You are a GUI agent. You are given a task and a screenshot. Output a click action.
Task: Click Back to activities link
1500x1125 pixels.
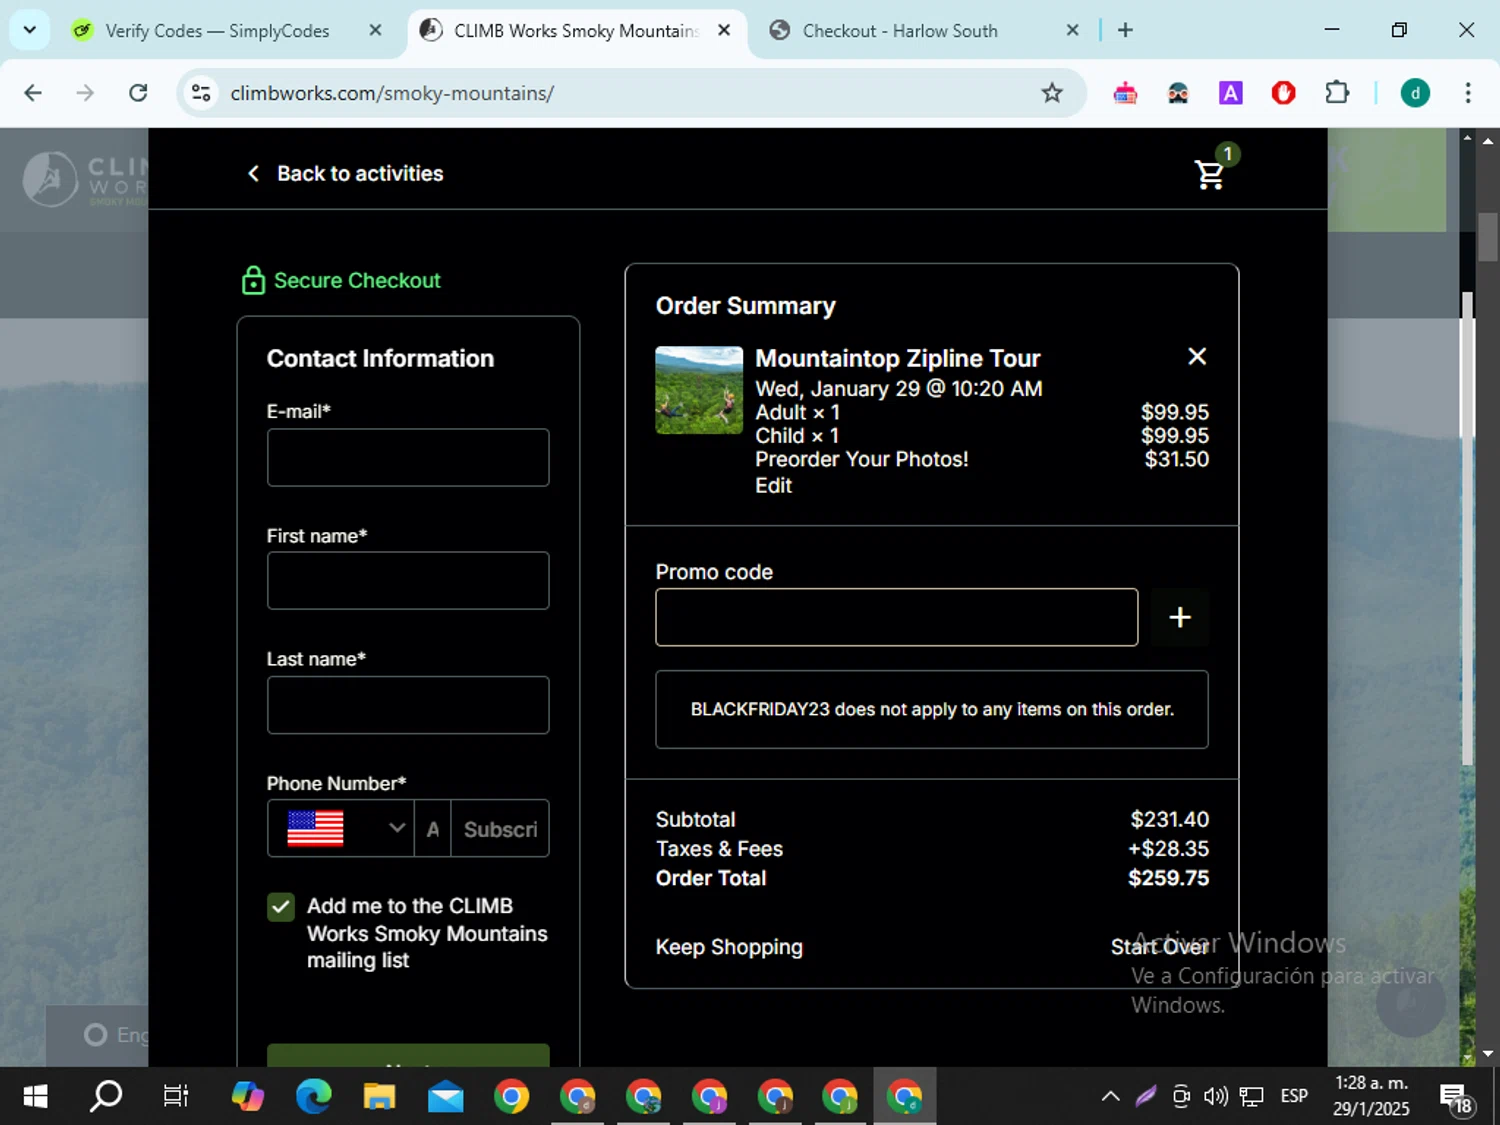pos(345,174)
